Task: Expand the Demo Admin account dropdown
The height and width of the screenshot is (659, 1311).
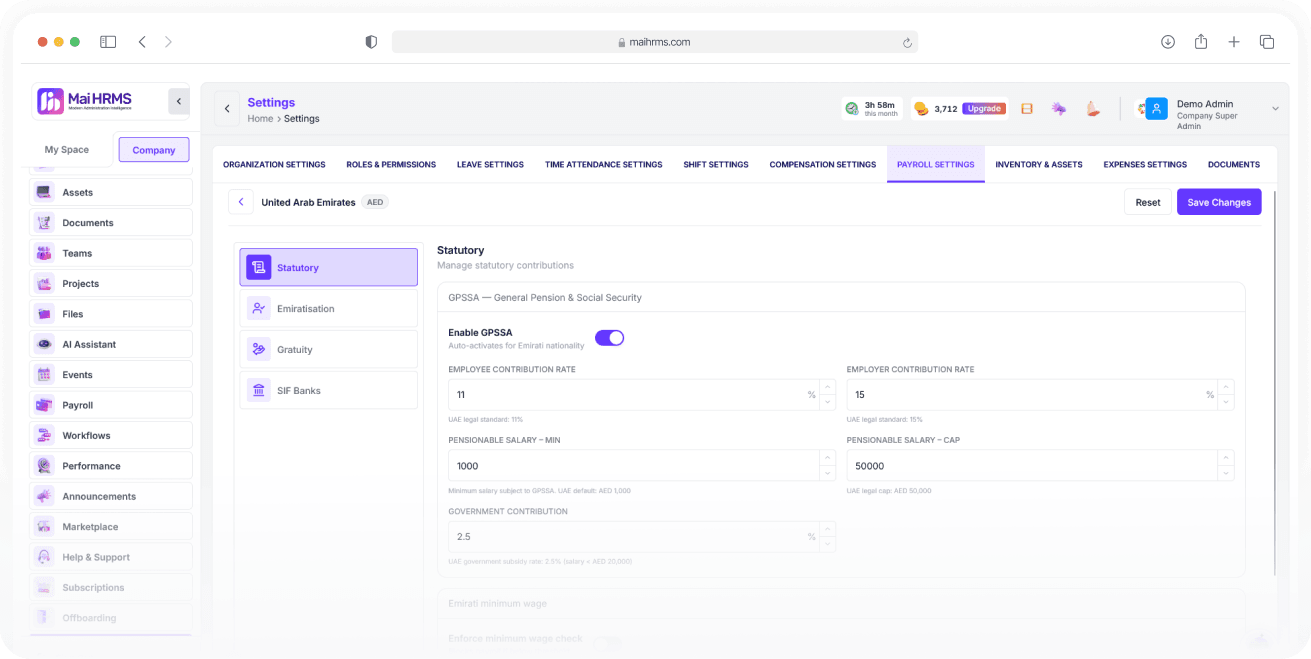Action: click(x=1275, y=109)
